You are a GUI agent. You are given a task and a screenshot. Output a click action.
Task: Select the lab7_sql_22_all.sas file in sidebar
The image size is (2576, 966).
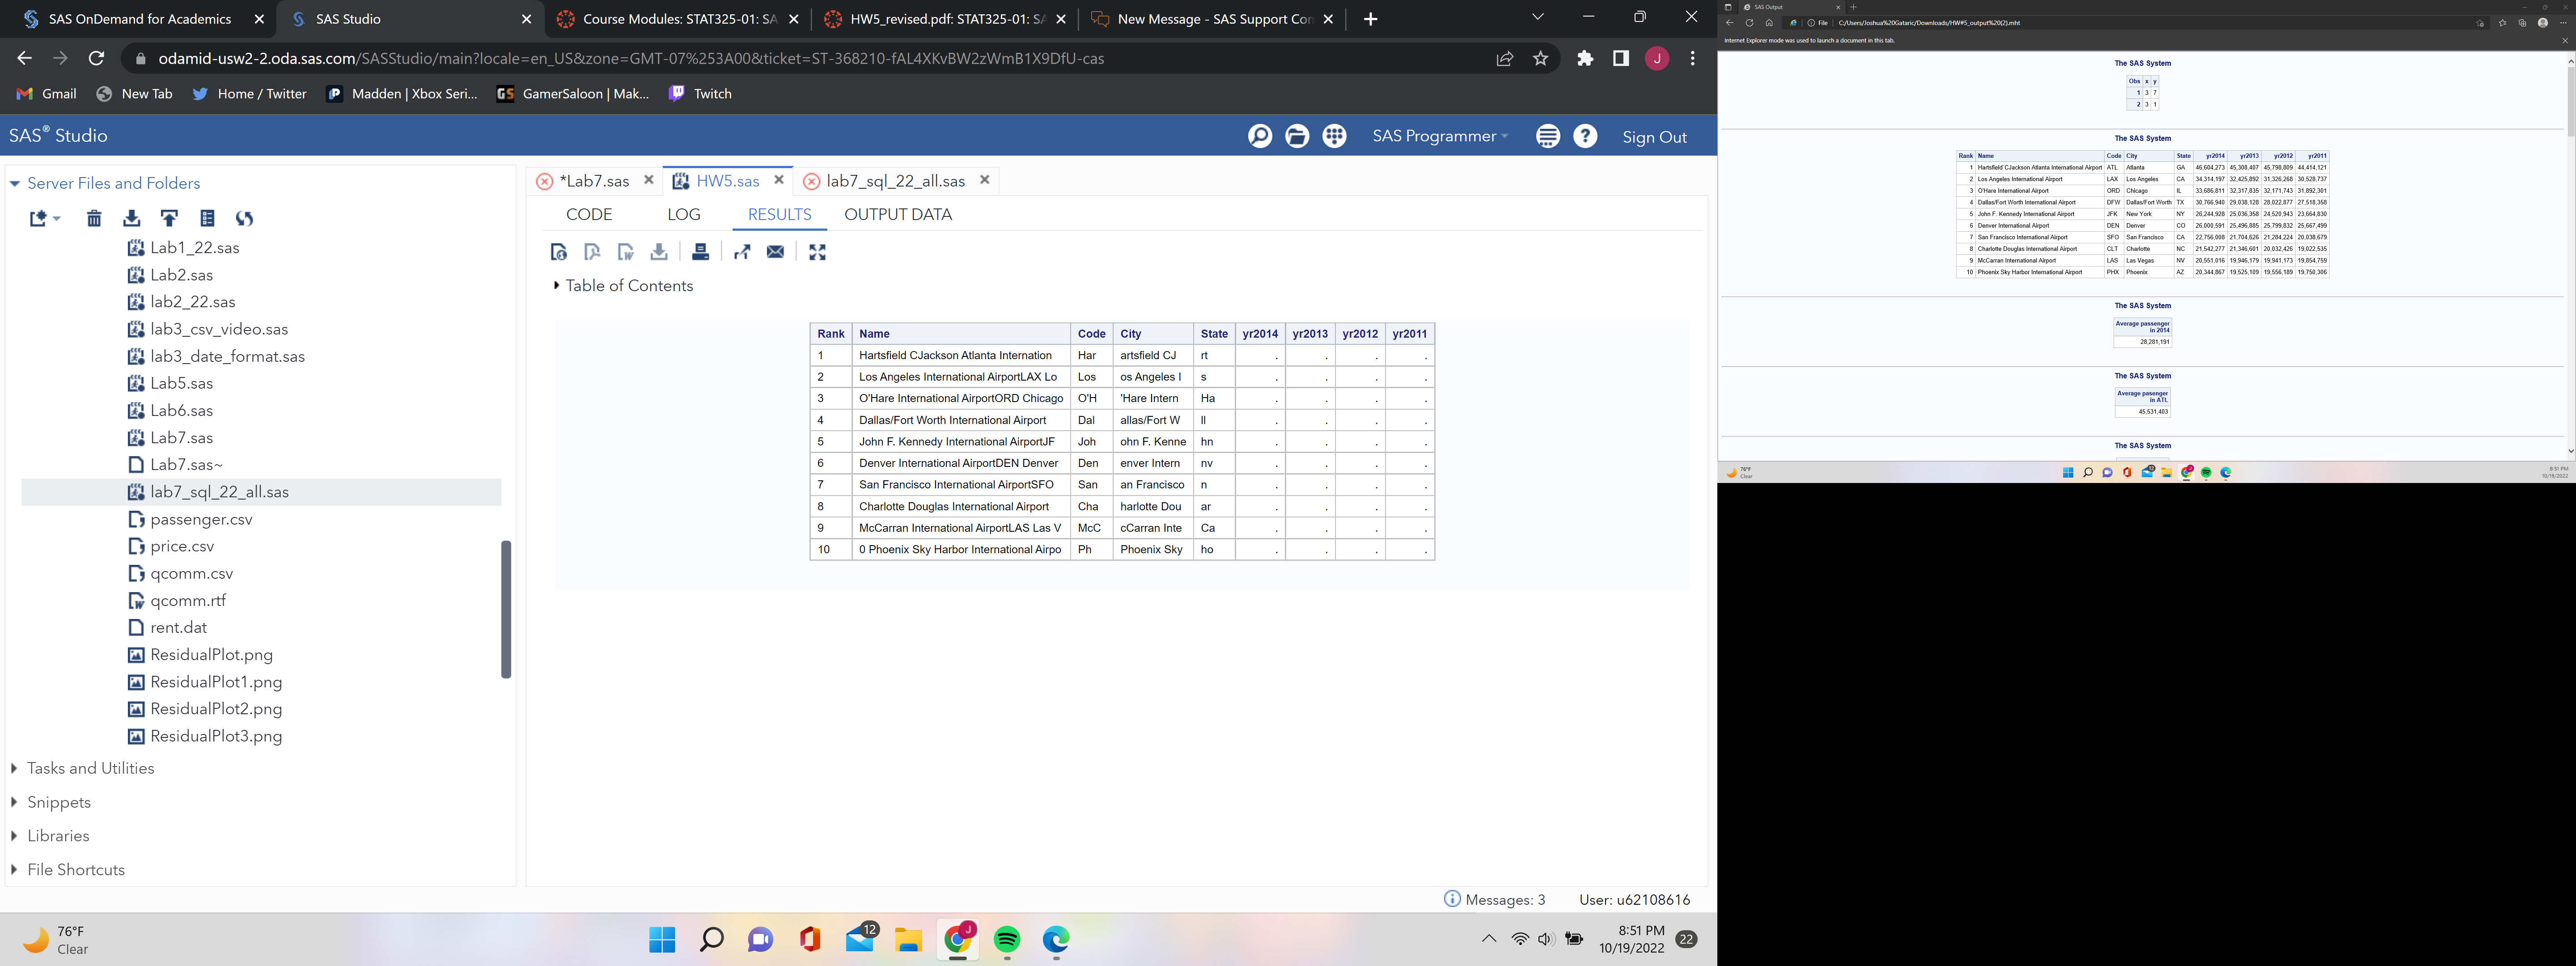coord(220,491)
